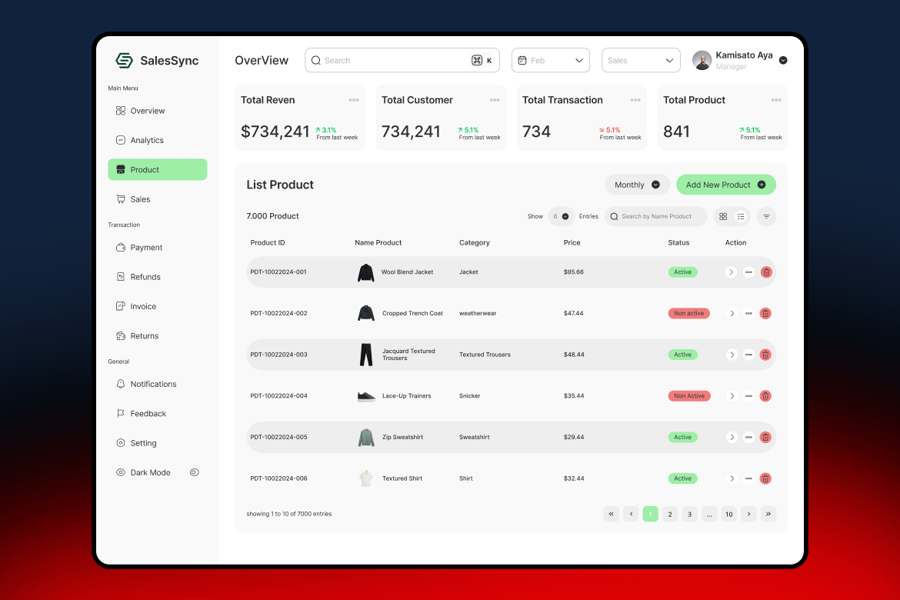The image size is (900, 600).
Task: Click the Add New Product button
Action: click(726, 185)
